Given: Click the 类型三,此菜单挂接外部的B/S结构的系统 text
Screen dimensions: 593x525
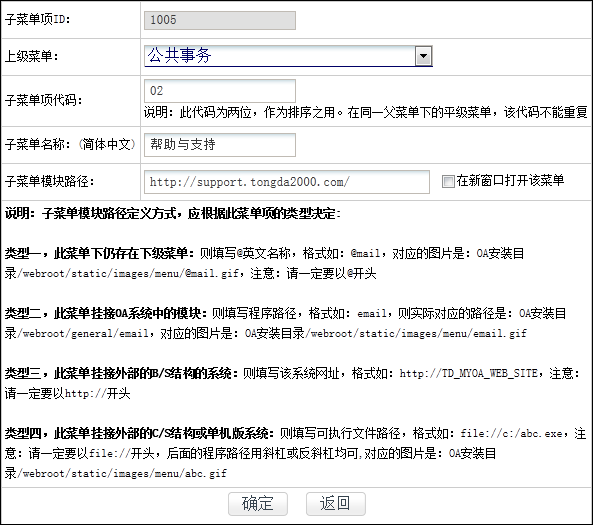Looking at the screenshot, I should pos(122,373).
